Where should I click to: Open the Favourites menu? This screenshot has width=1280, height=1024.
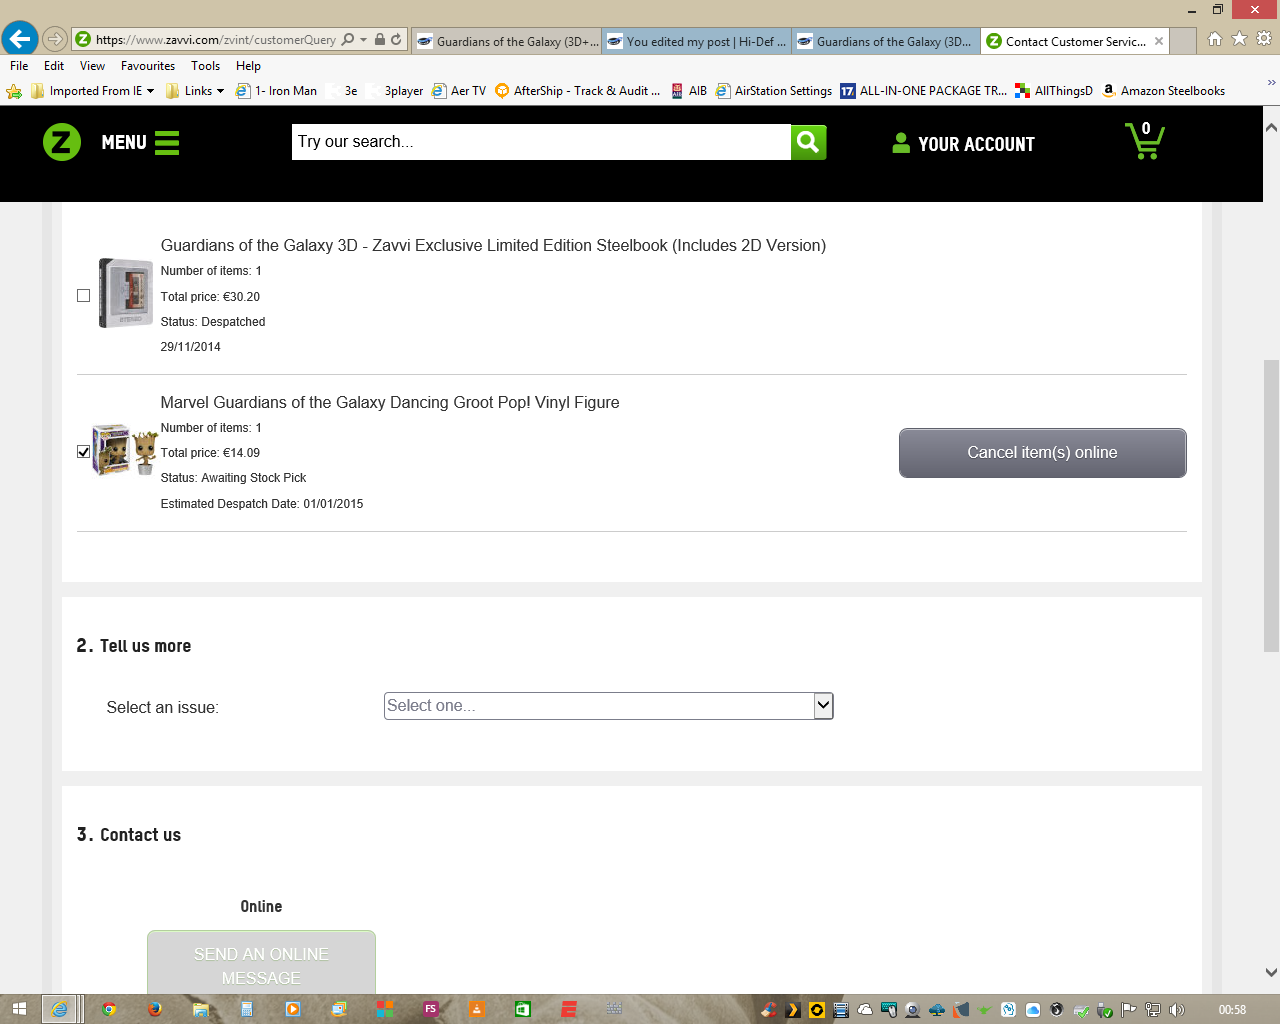click(148, 66)
